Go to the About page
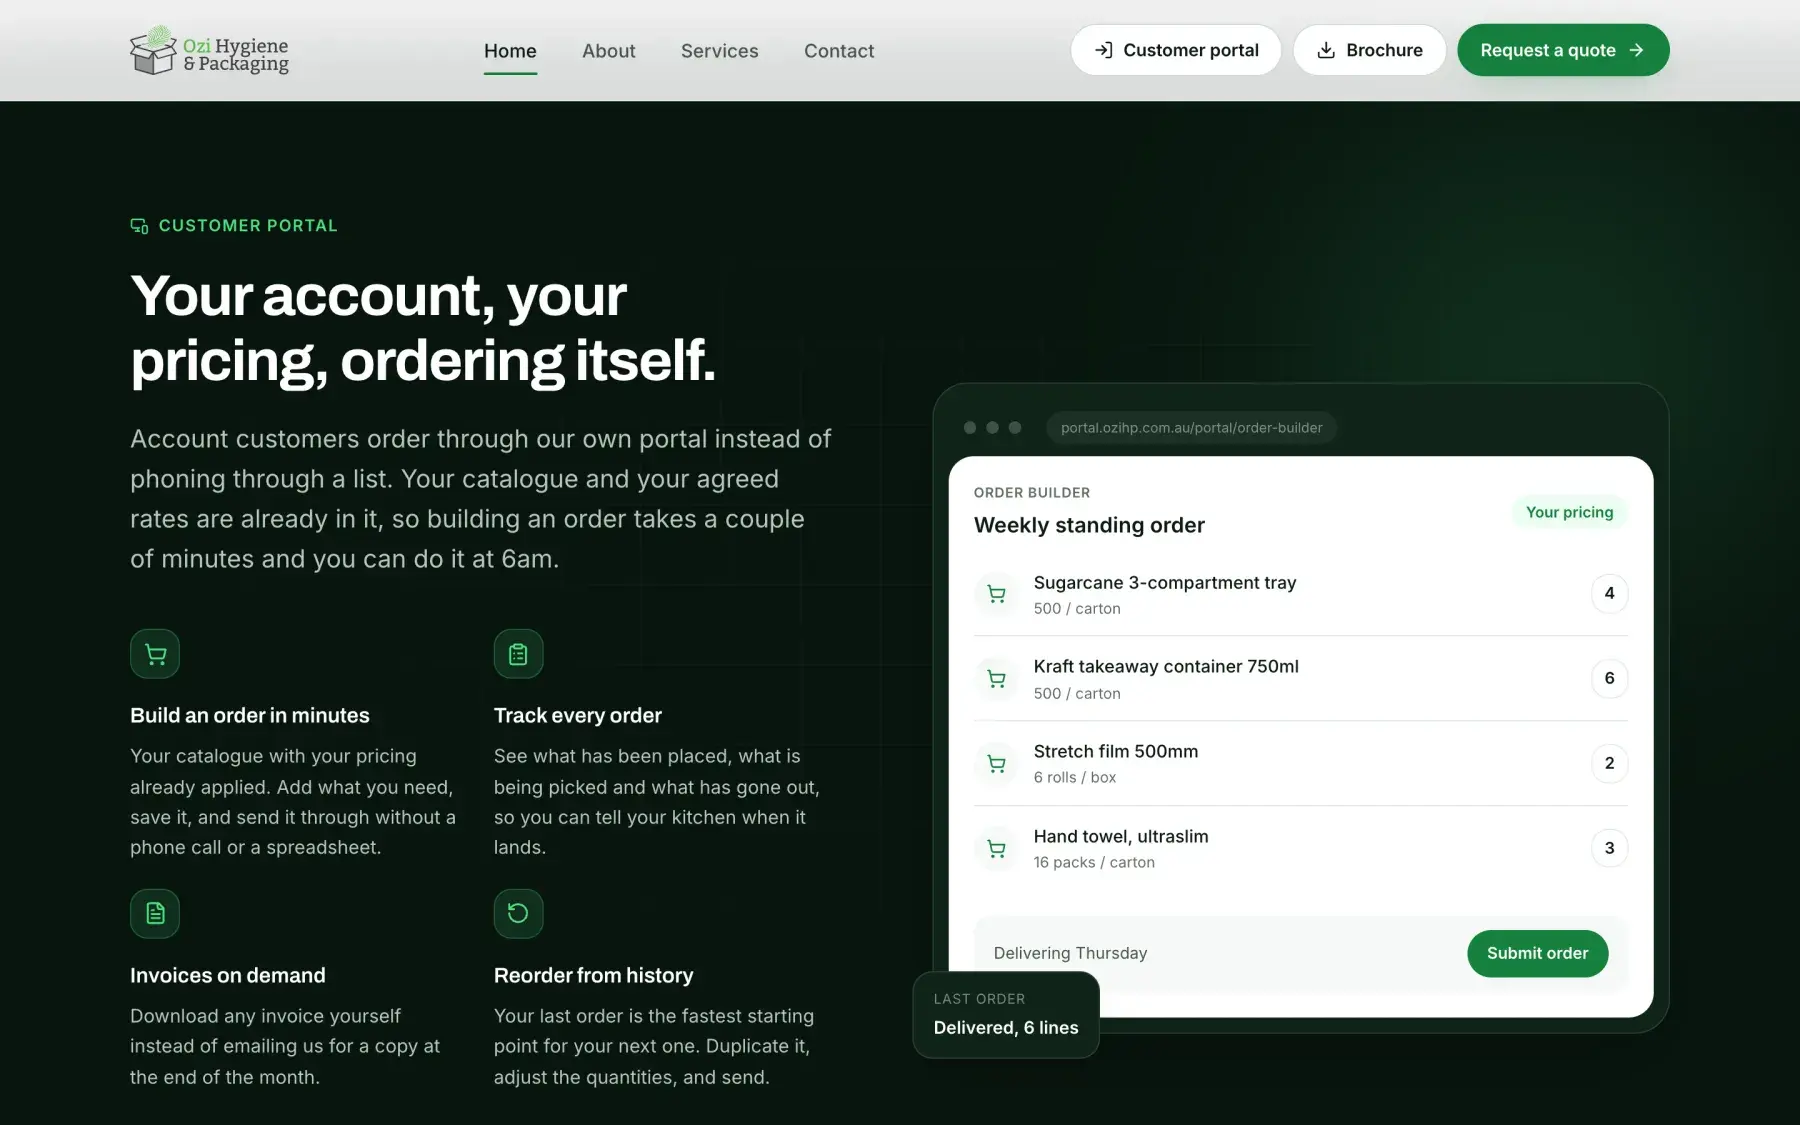 pos(608,51)
